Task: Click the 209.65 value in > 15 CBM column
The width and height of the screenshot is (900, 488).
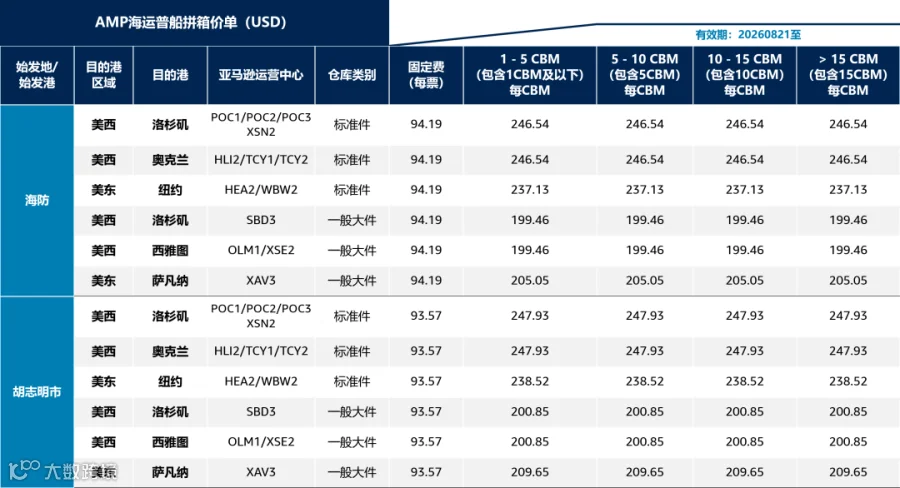Action: click(848, 472)
